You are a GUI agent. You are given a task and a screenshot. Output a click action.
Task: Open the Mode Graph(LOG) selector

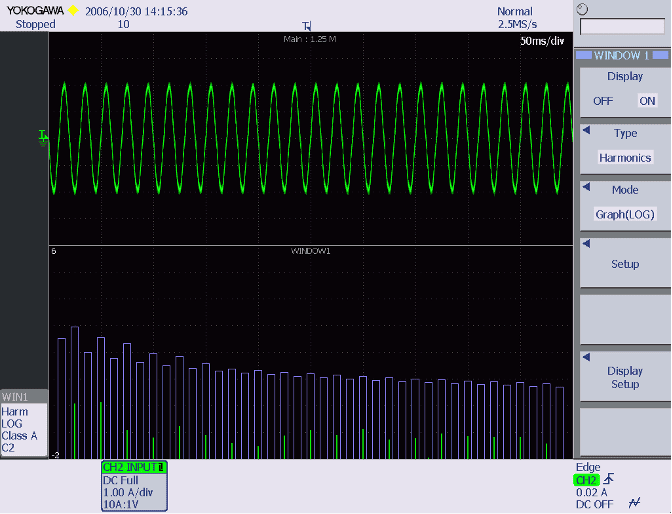(625, 213)
